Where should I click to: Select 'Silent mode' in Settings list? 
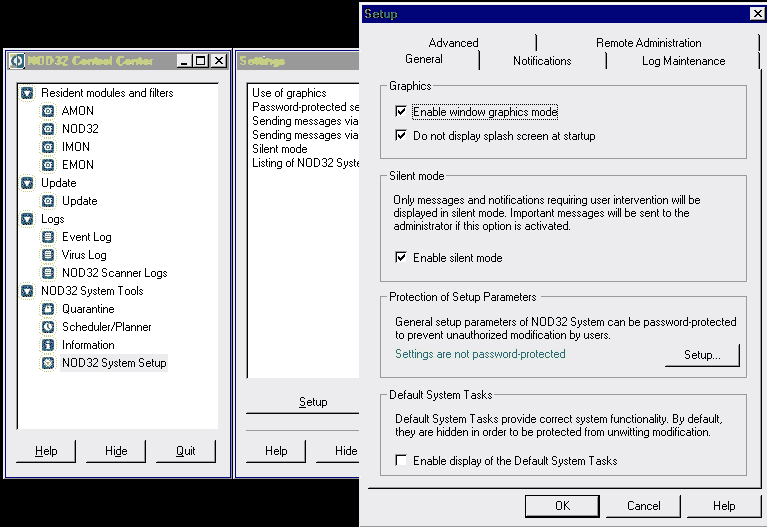[279, 149]
